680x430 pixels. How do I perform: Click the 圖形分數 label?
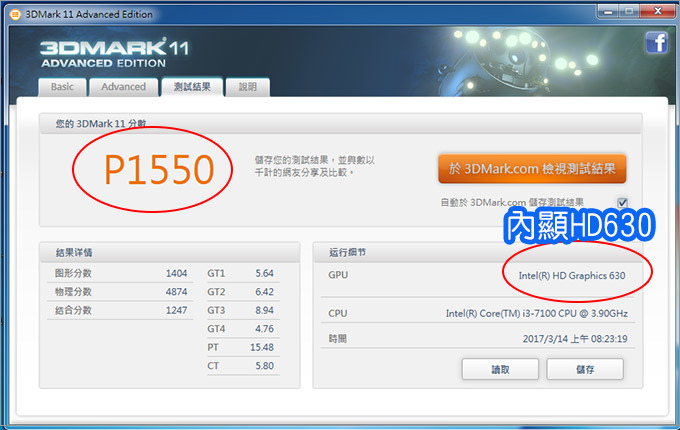(x=73, y=274)
